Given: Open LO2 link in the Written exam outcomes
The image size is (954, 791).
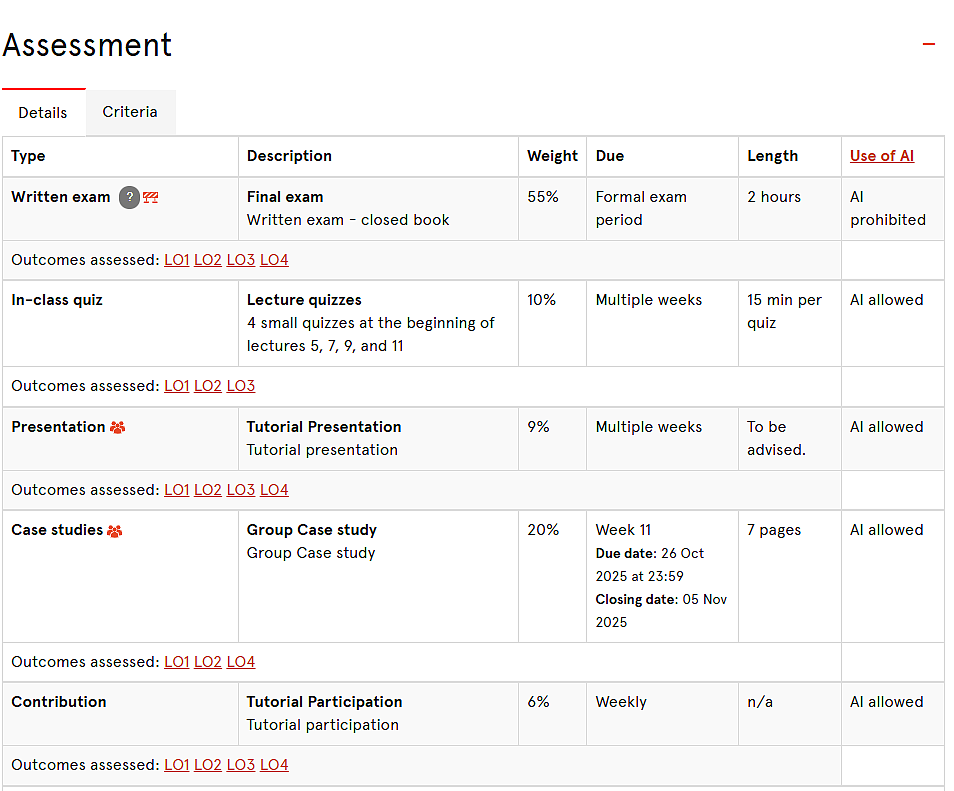Looking at the screenshot, I should 207,260.
